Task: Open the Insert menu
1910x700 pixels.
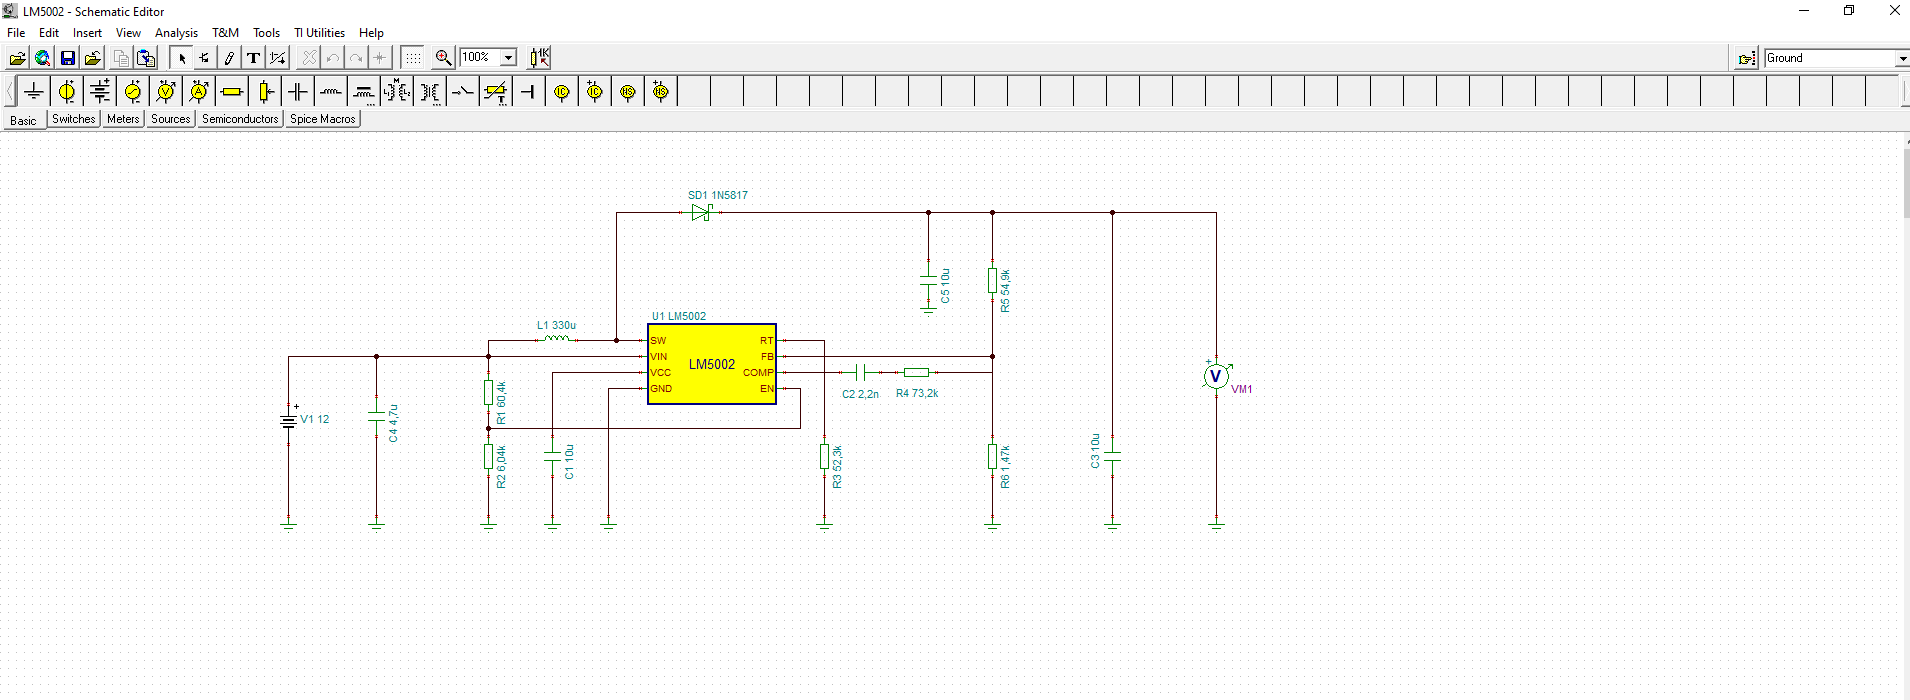Action: point(87,33)
